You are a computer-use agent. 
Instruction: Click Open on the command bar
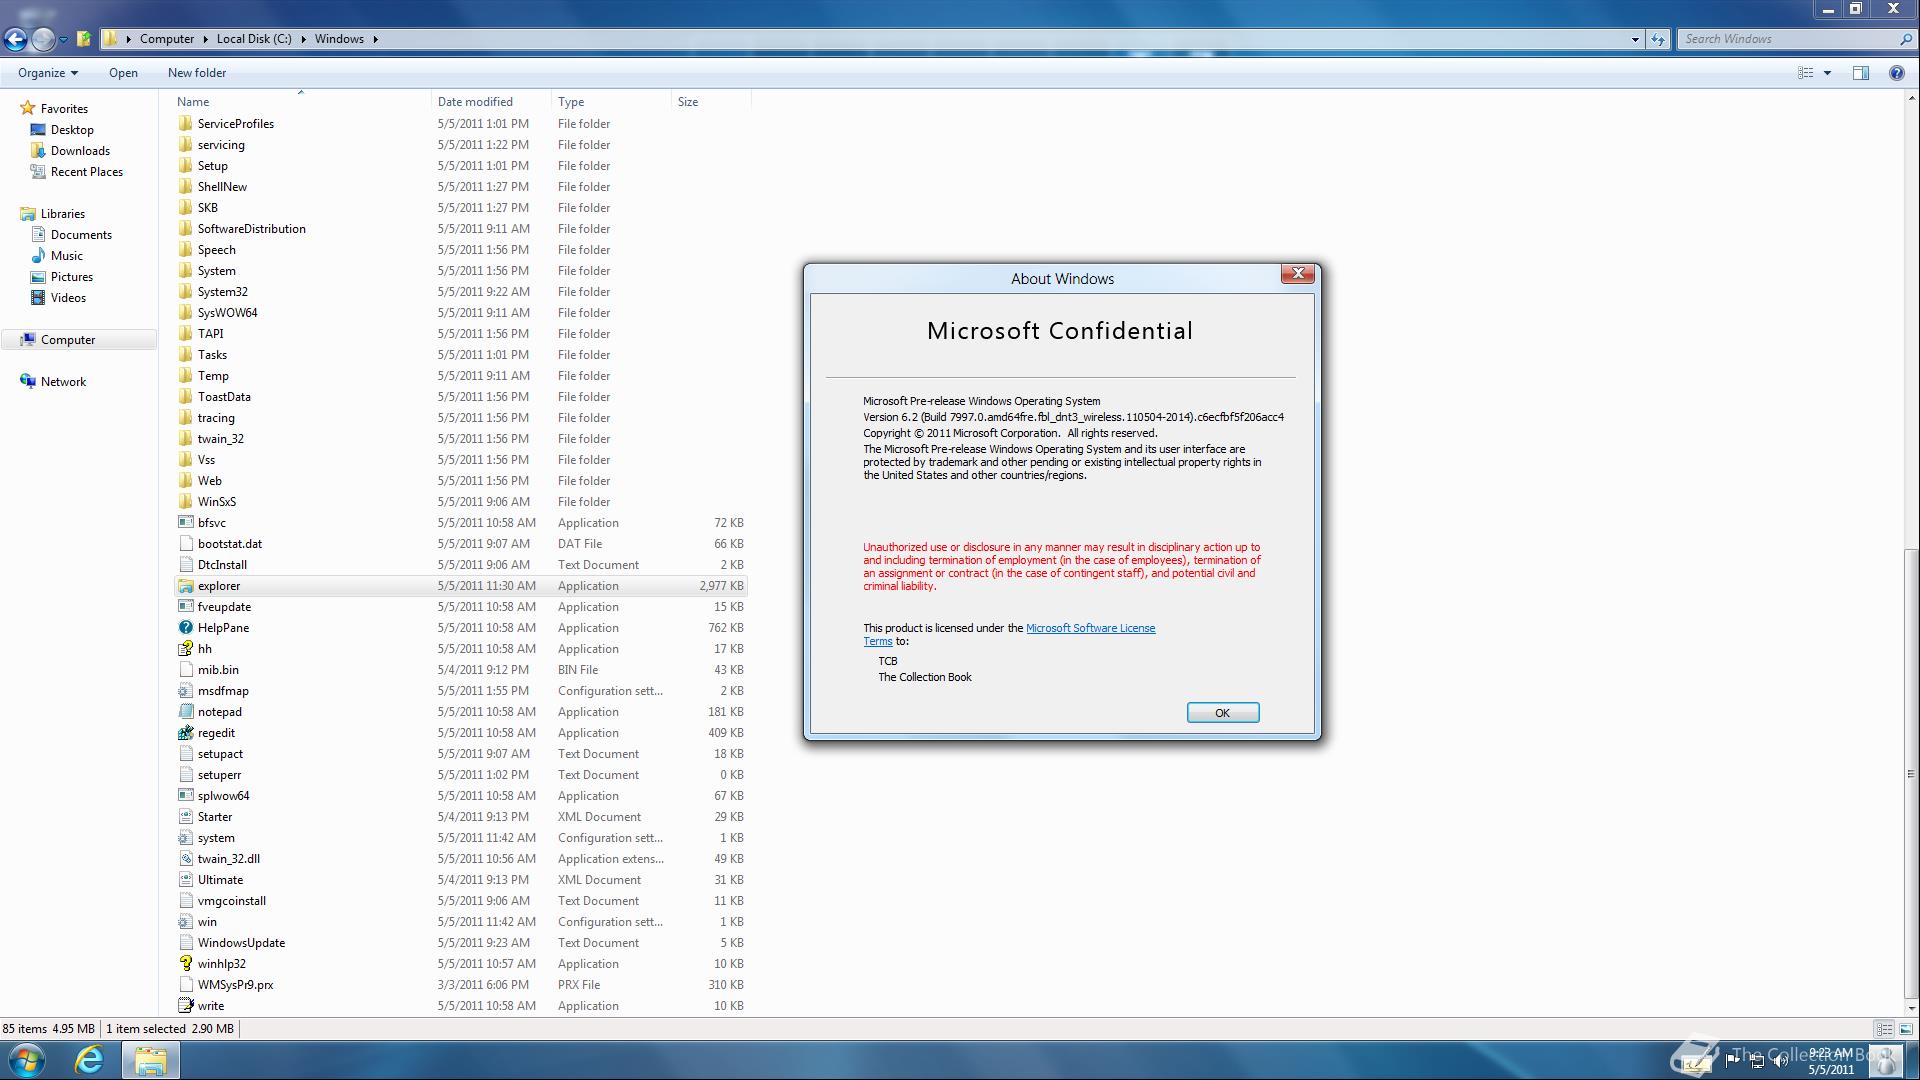[x=123, y=73]
